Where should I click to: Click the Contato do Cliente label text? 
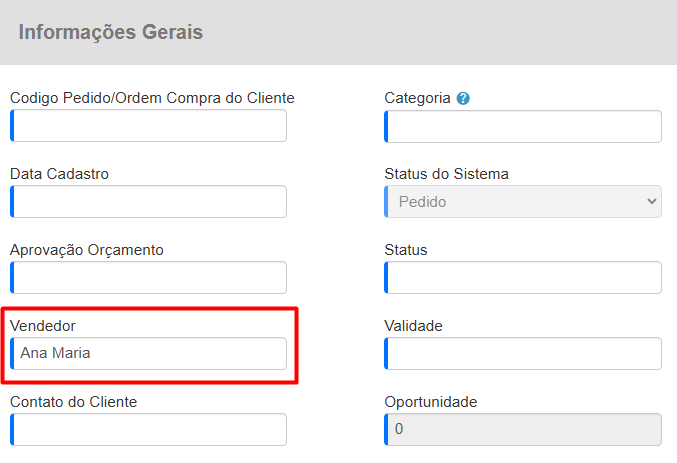(73, 402)
